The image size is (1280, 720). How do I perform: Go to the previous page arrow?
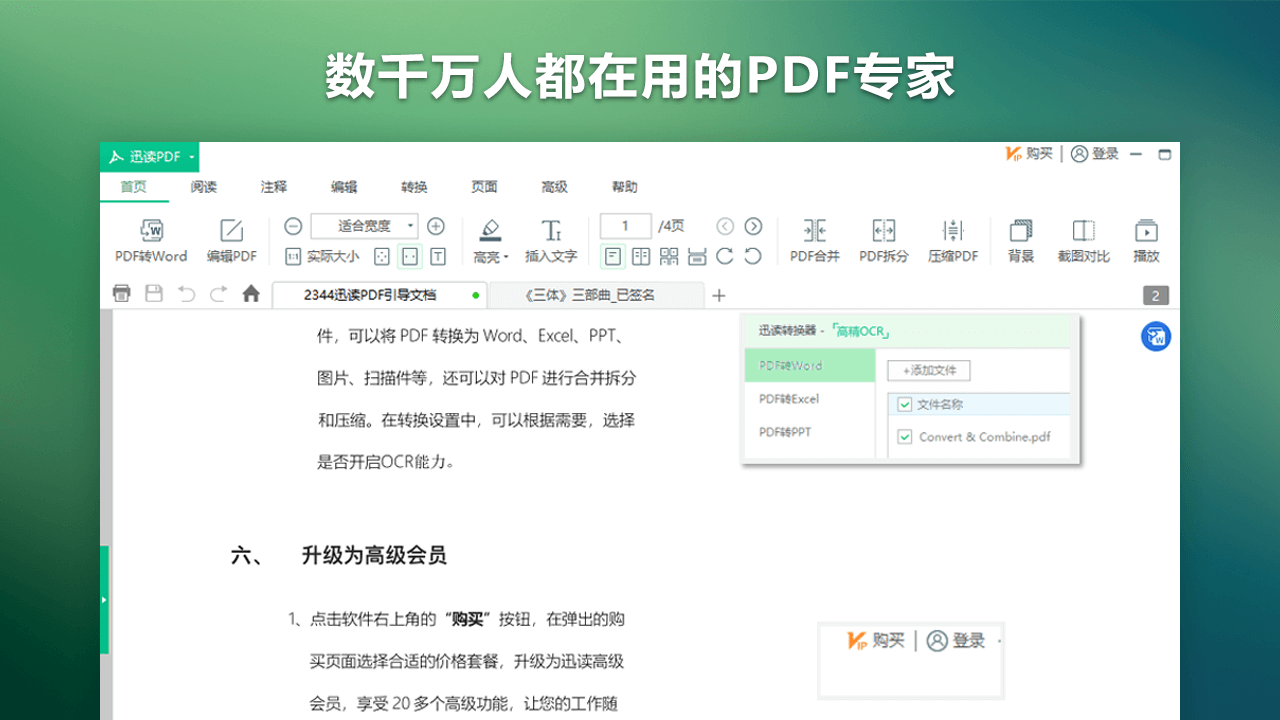tap(725, 227)
